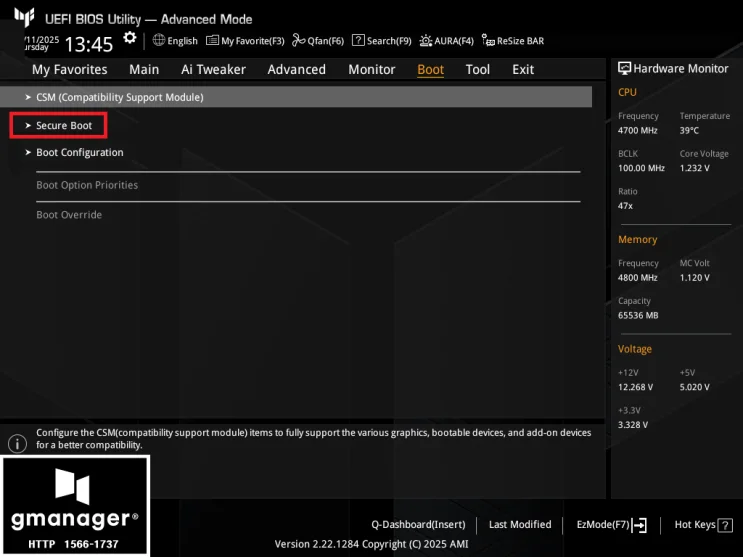Open AURA(F4) lighting icon
The image size is (743, 557).
pyautogui.click(x=426, y=41)
